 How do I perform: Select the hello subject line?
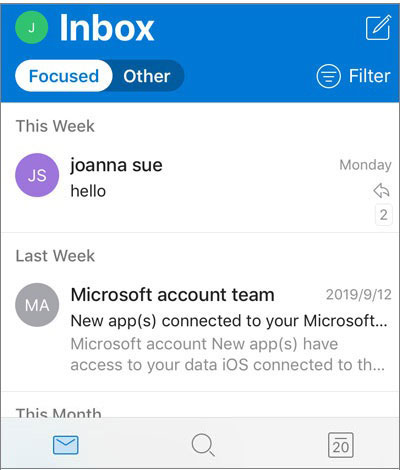pyautogui.click(x=88, y=191)
